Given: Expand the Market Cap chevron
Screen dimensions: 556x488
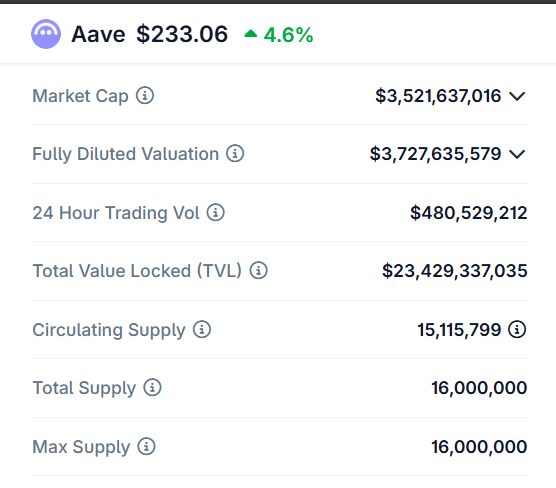Looking at the screenshot, I should [517, 96].
